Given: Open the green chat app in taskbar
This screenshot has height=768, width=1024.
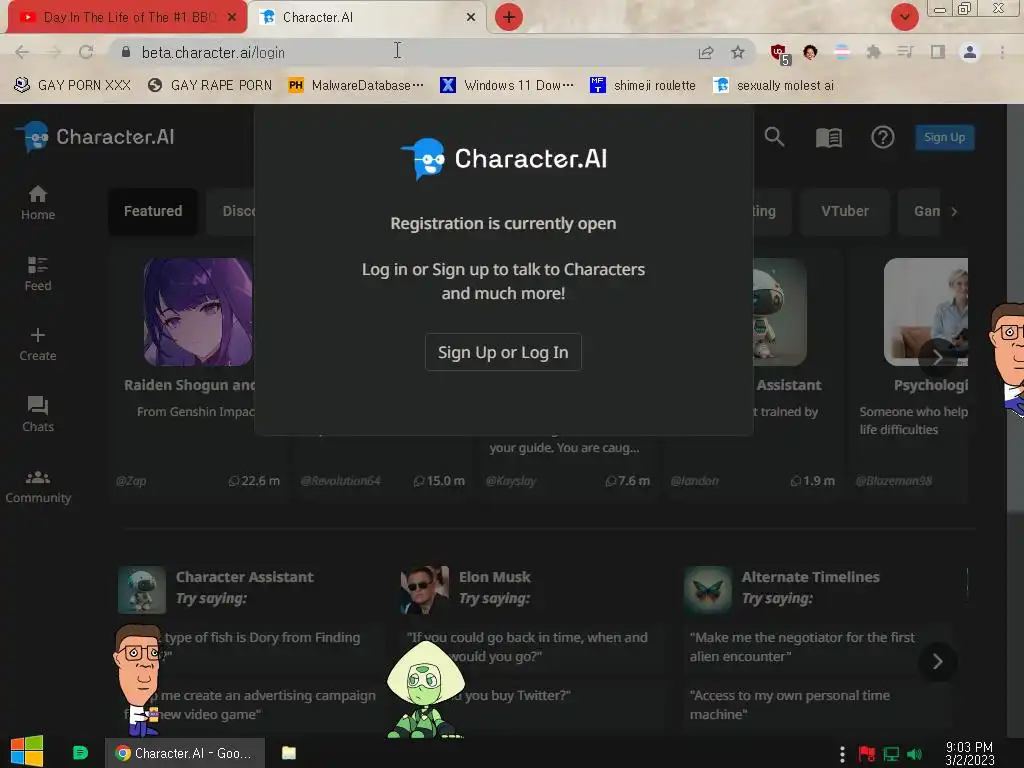Looking at the screenshot, I should [x=80, y=752].
